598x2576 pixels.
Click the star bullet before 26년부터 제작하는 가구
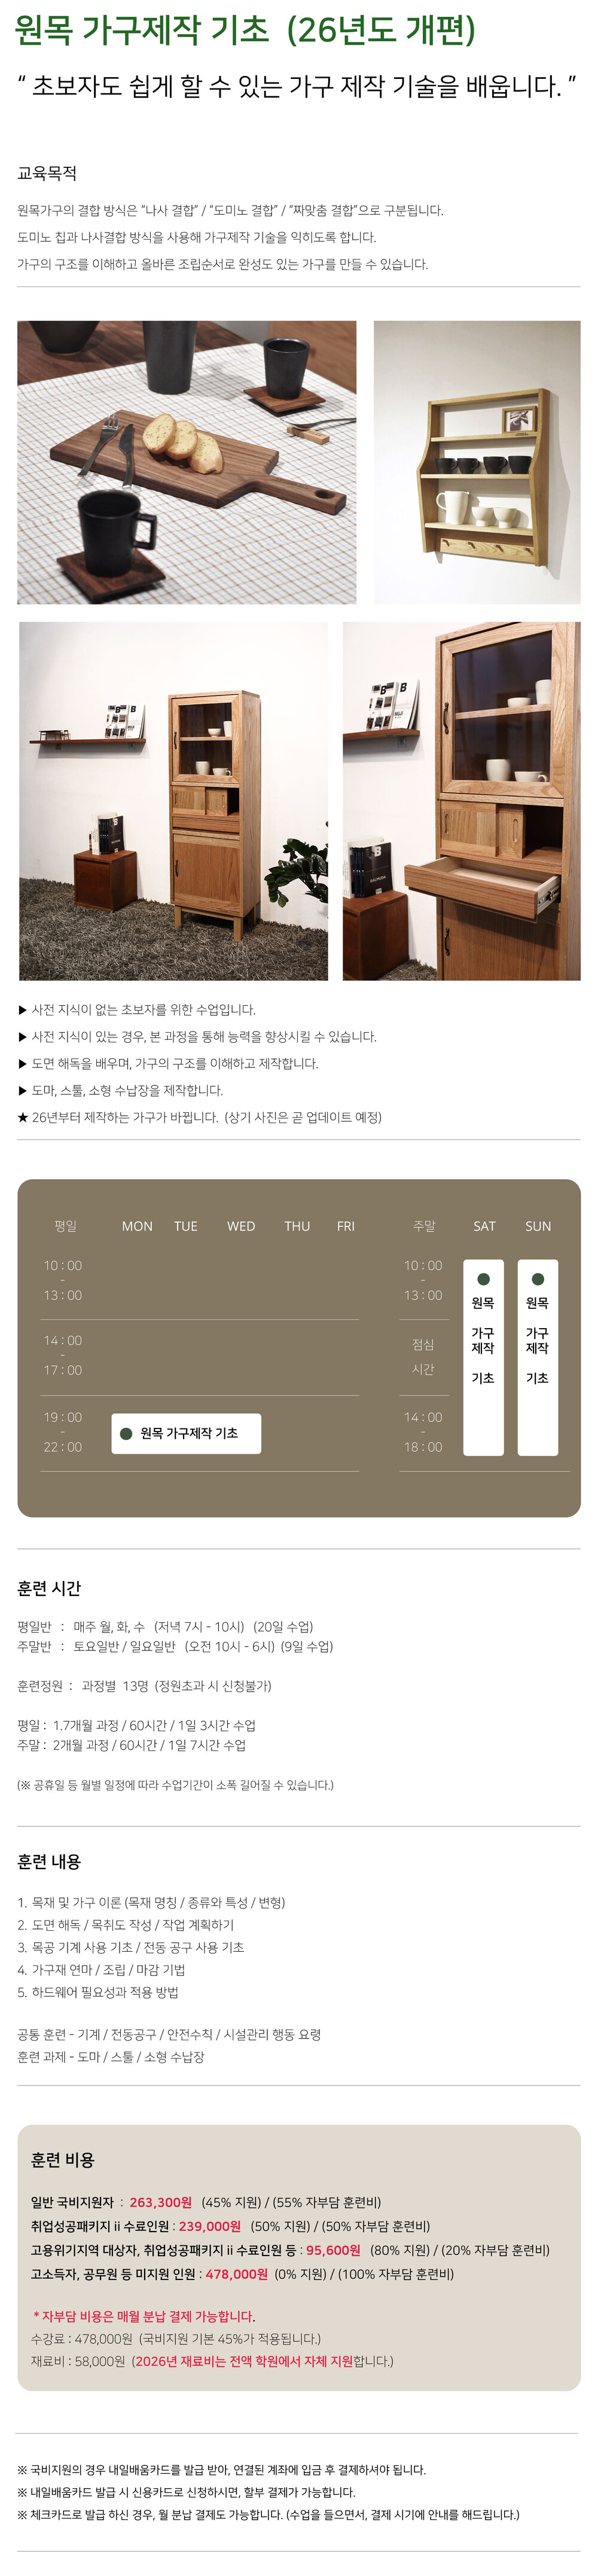click(23, 1117)
